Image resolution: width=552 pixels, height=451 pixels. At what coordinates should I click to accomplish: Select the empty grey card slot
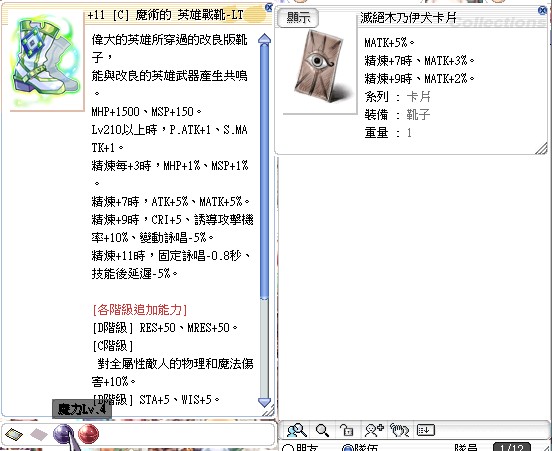point(39,434)
